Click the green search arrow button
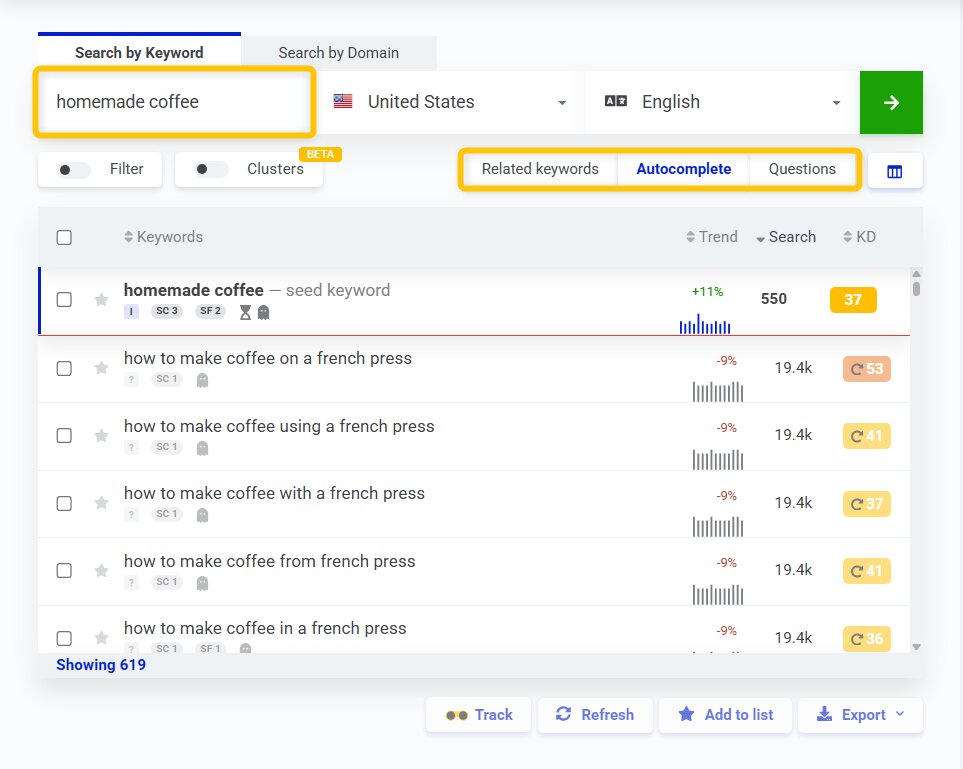 pyautogui.click(x=890, y=102)
